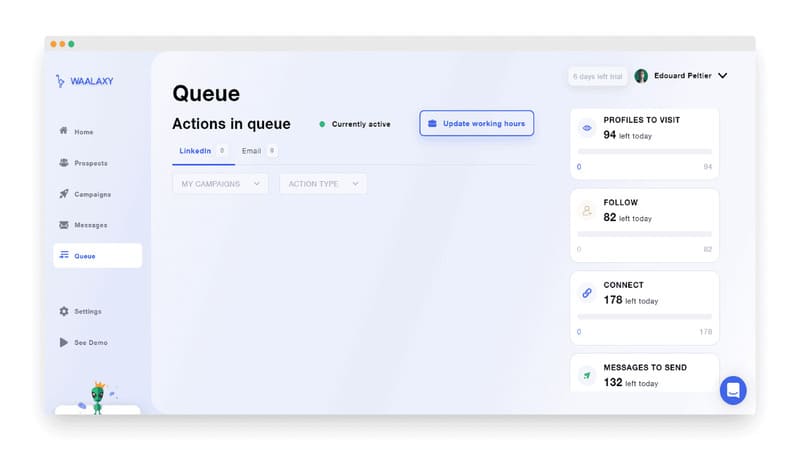Click the days left trial badge
Viewport: 800px width, 450px height.
(597, 77)
